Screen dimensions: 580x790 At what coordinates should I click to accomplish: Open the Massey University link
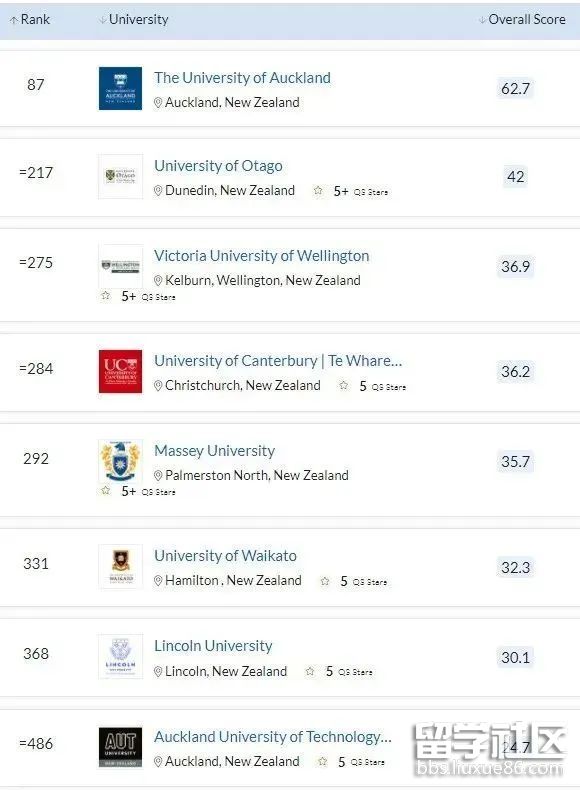click(x=215, y=450)
